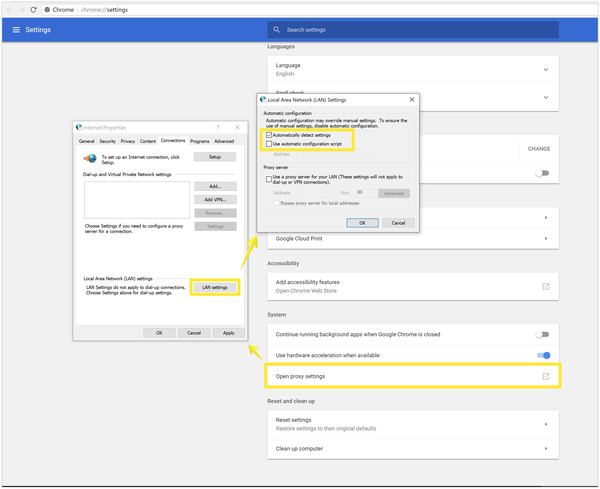Viewport: 600px width, 489px height.
Task: Check Bypass proxy server for local addresses
Action: [276, 203]
